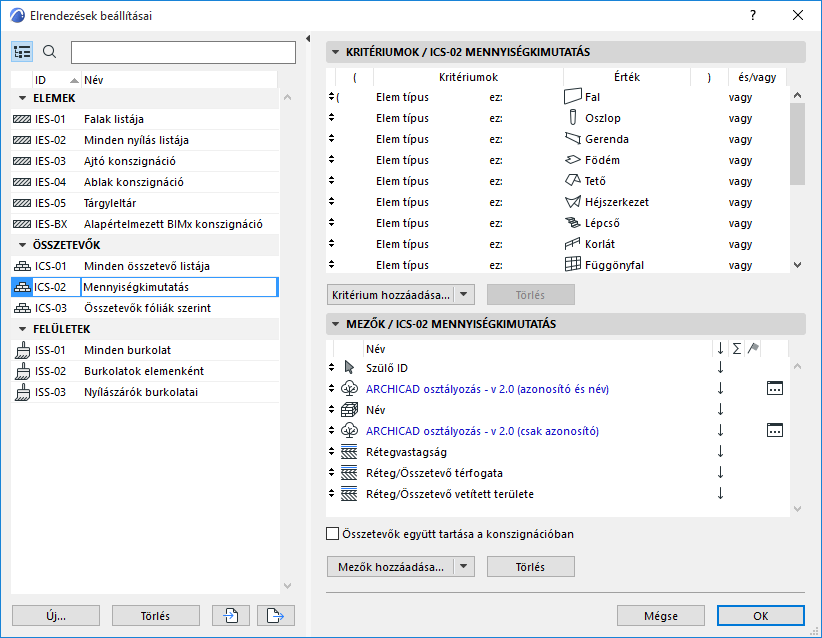Screen dimensions: 822x638
Task: Open options icon for first ARCHICAD osztályozás field
Action: [775, 389]
